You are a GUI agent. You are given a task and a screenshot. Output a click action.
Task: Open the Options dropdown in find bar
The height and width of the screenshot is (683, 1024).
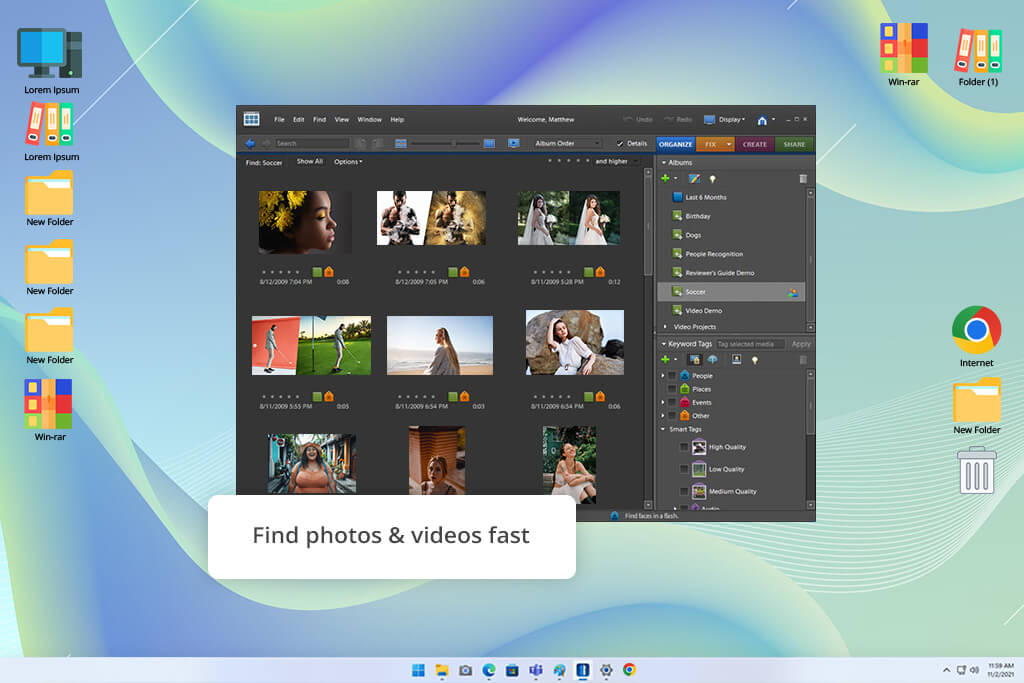[348, 161]
